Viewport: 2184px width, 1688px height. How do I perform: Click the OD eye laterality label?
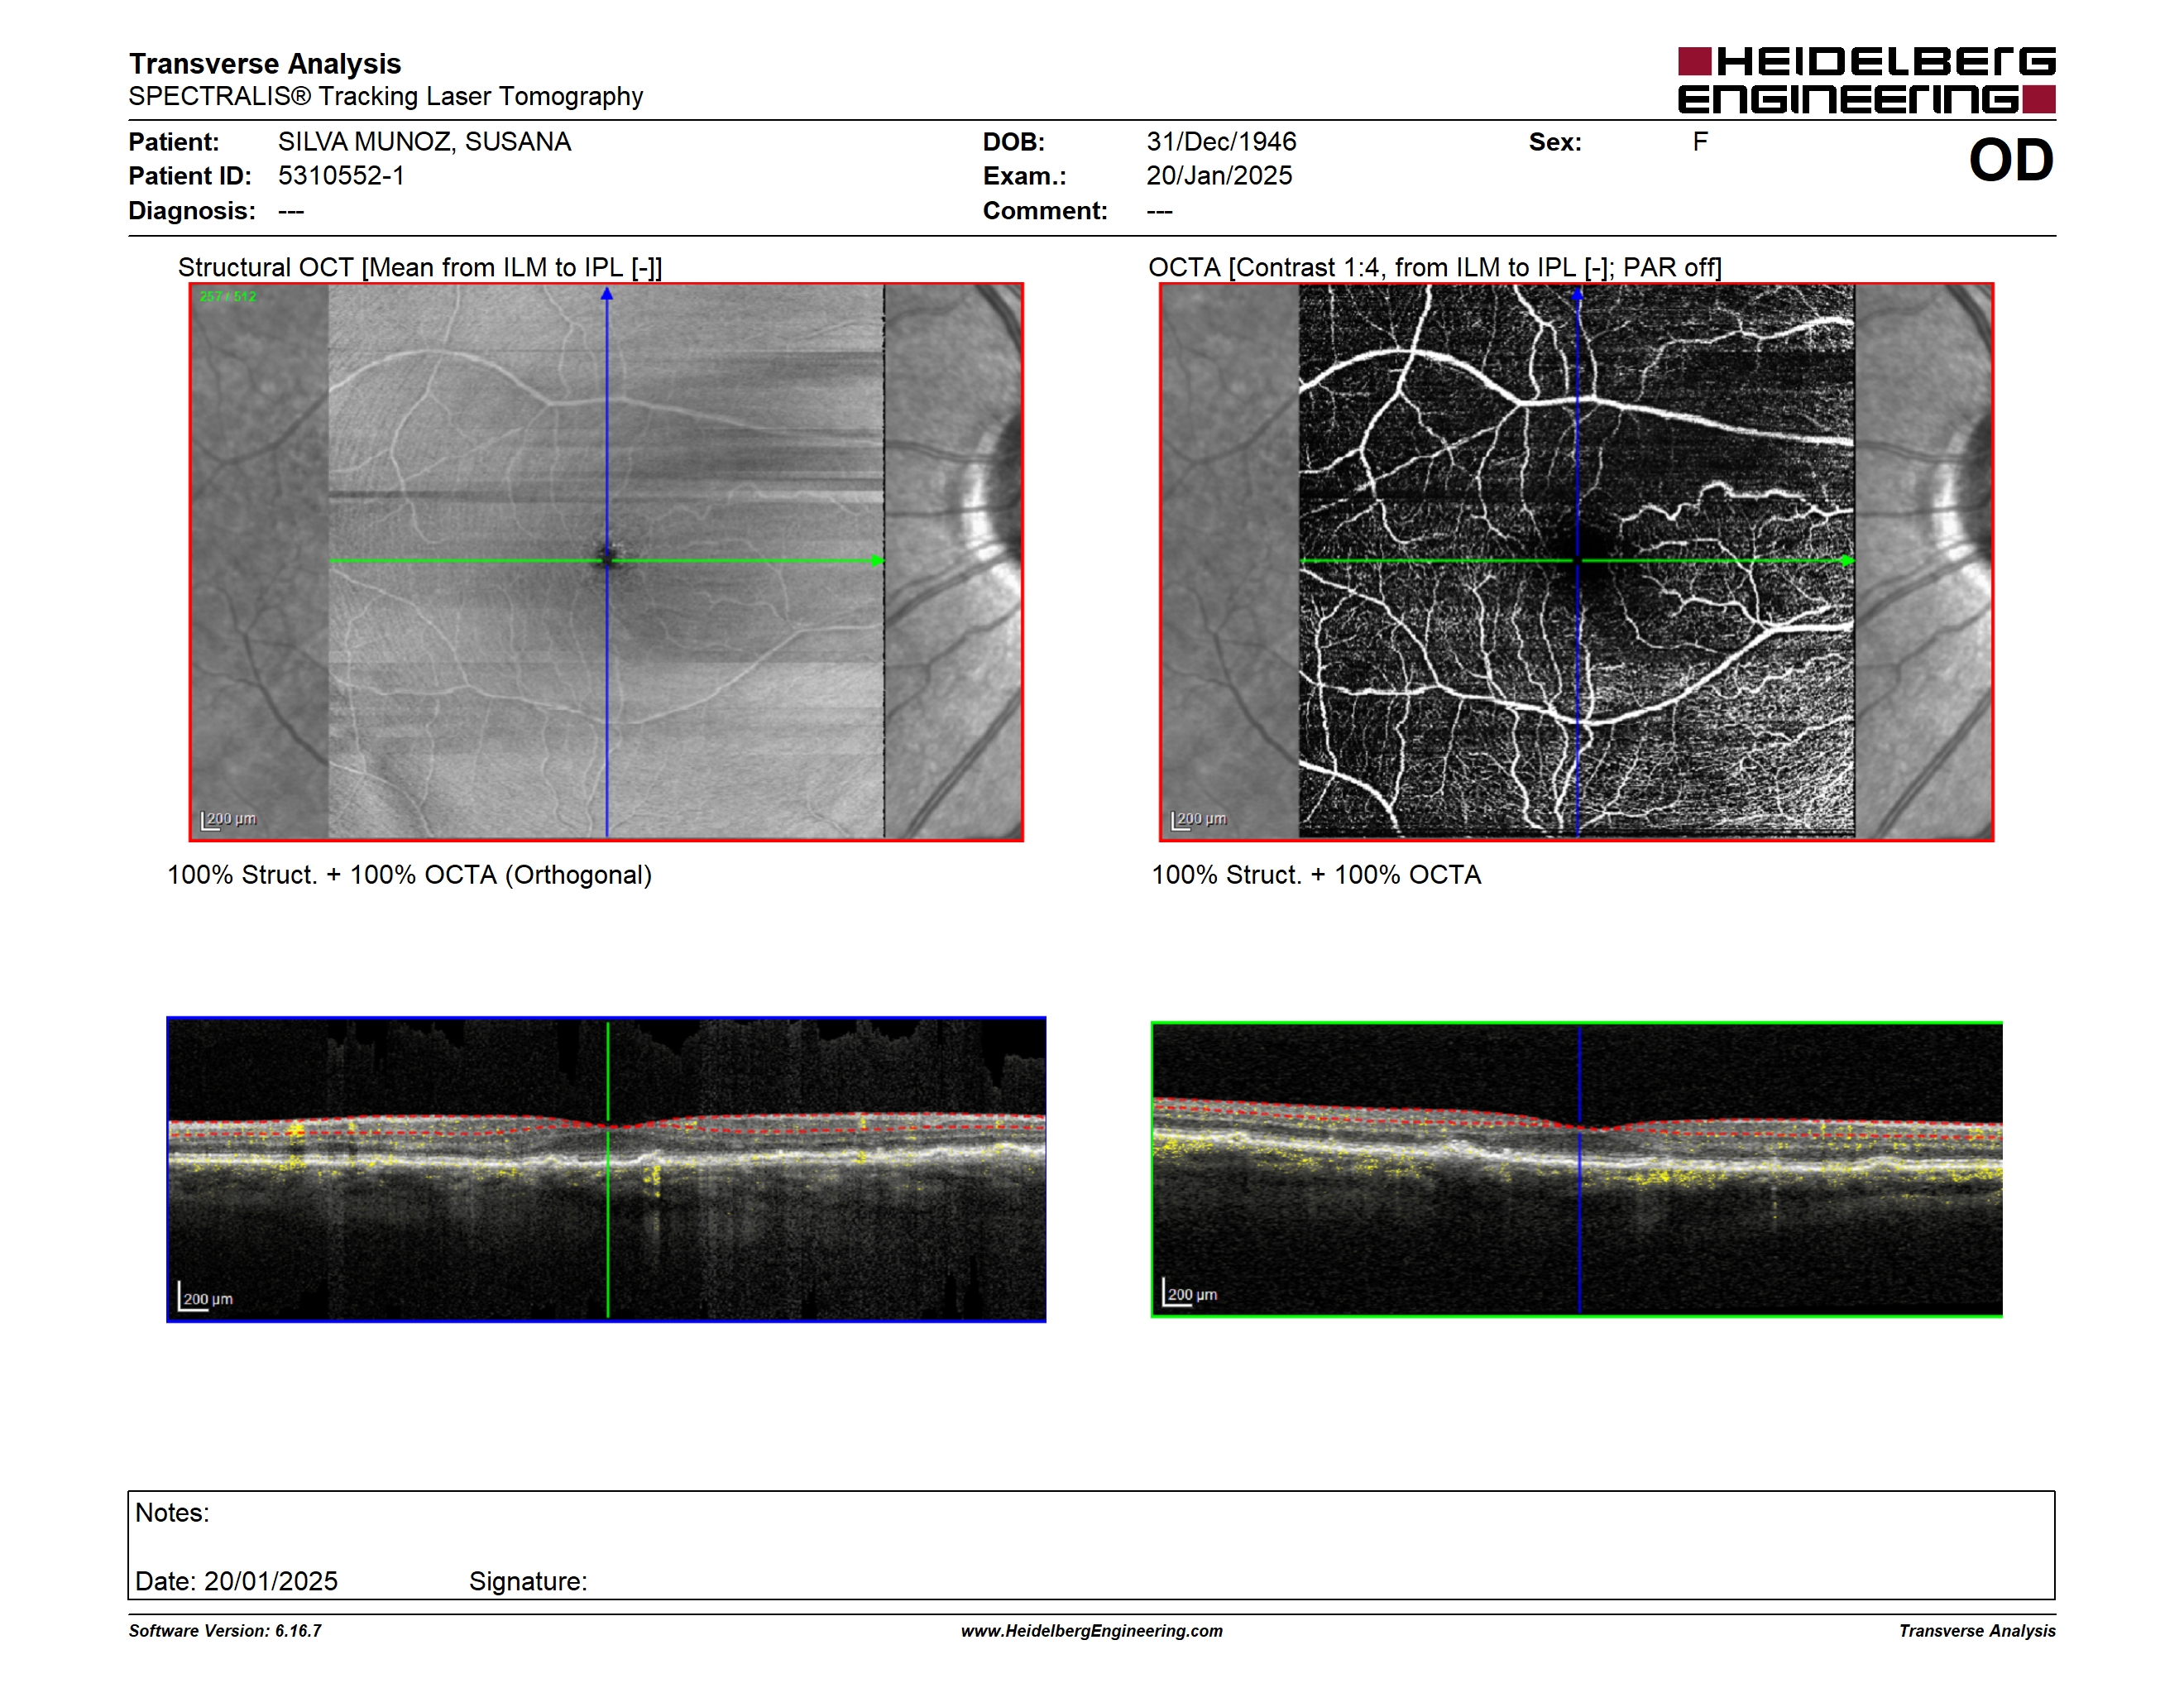pos(2011,160)
